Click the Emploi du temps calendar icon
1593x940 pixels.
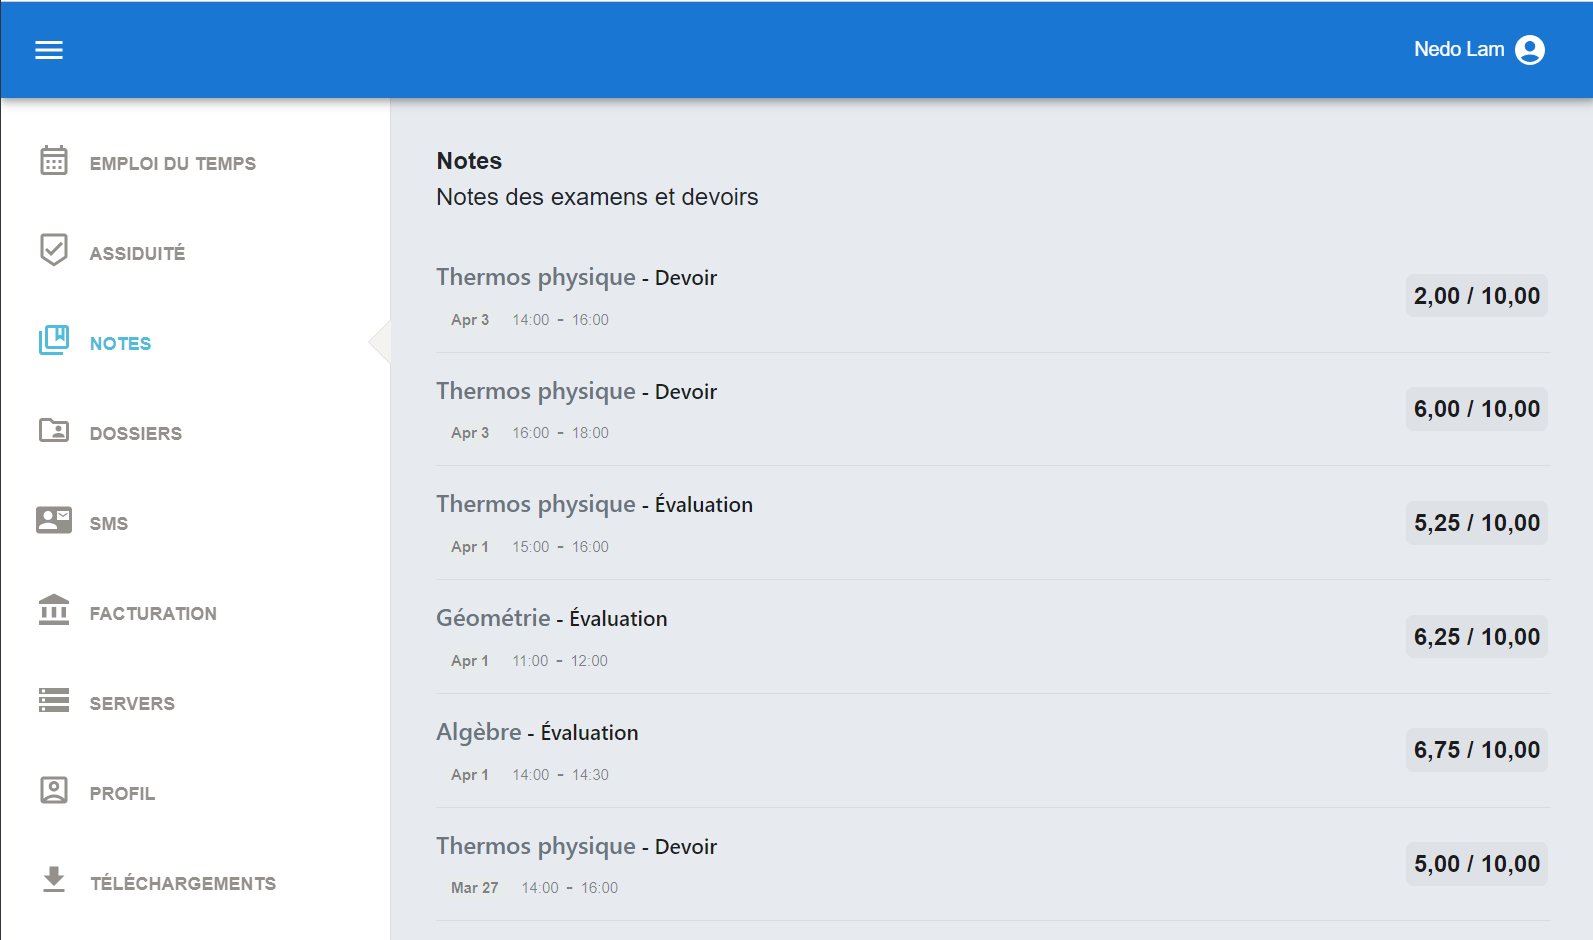pyautogui.click(x=54, y=161)
